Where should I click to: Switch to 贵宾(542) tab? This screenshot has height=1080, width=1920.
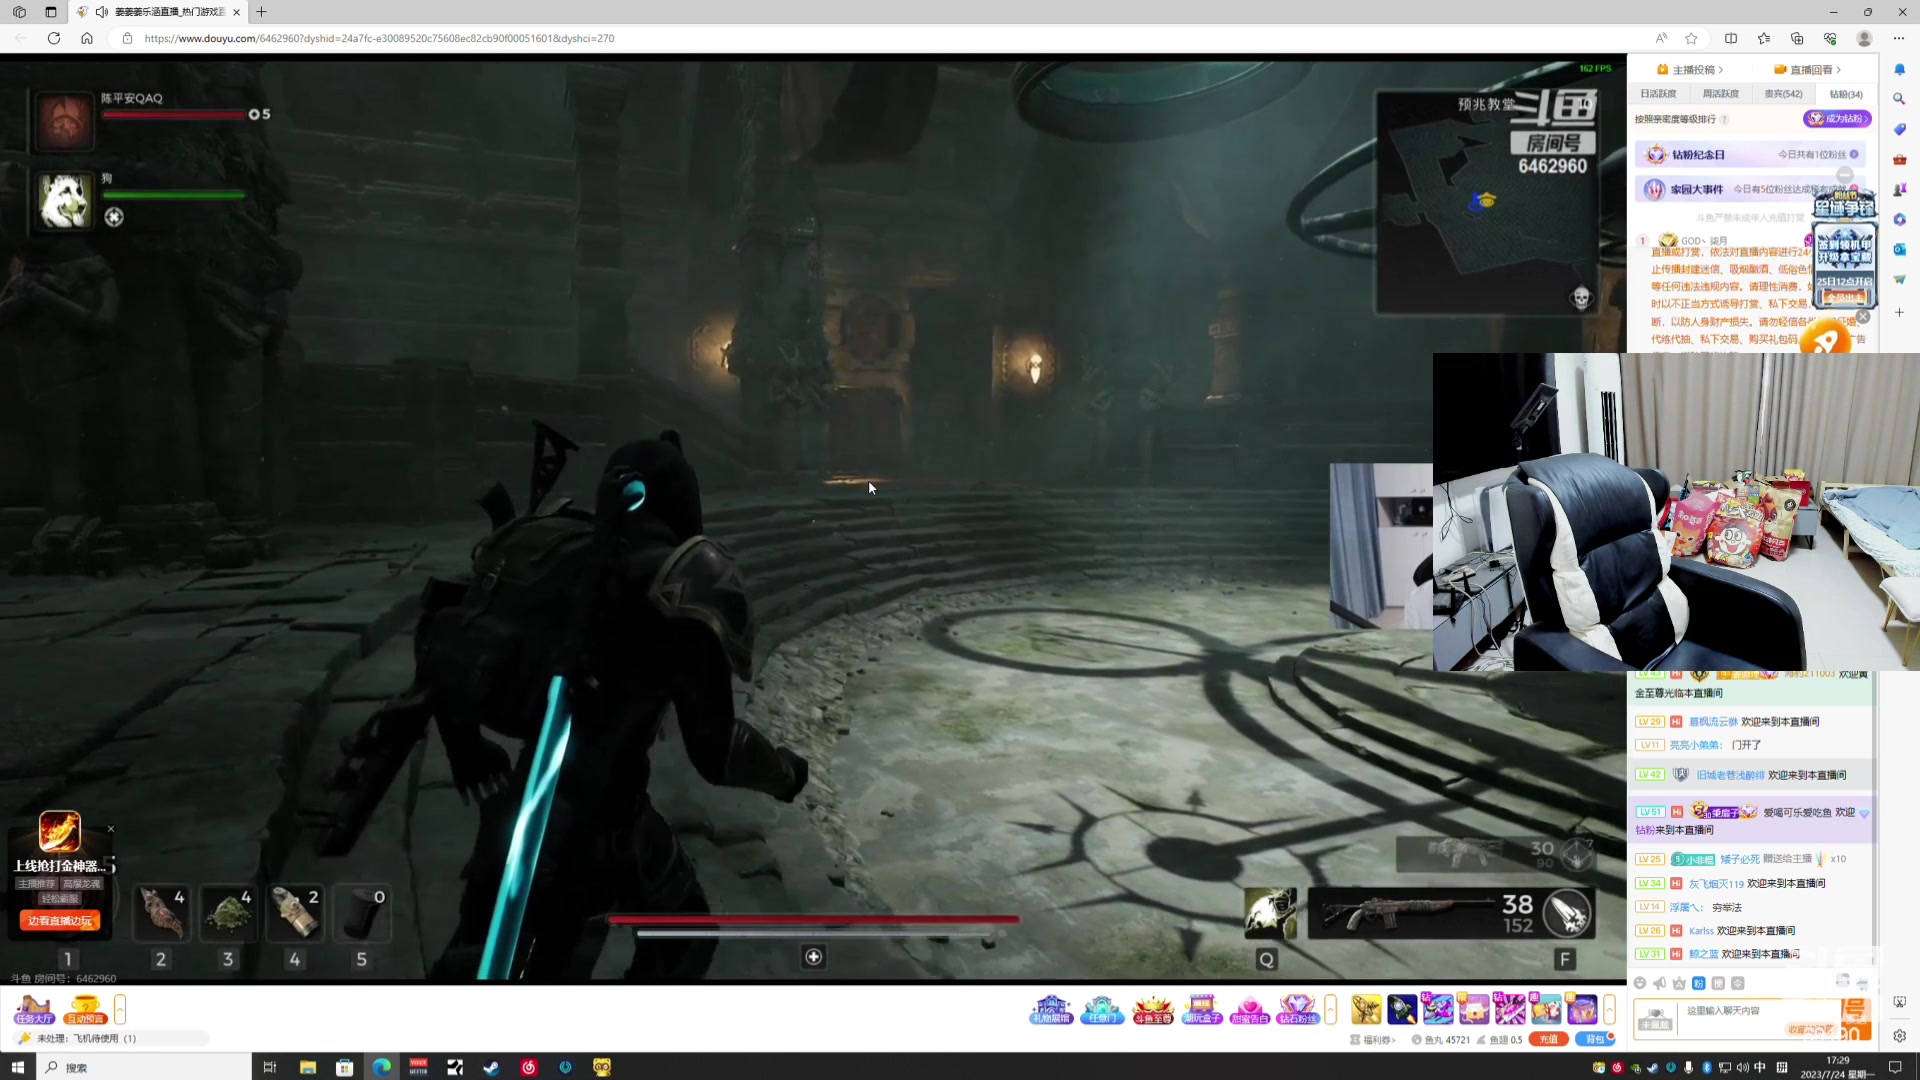point(1783,94)
